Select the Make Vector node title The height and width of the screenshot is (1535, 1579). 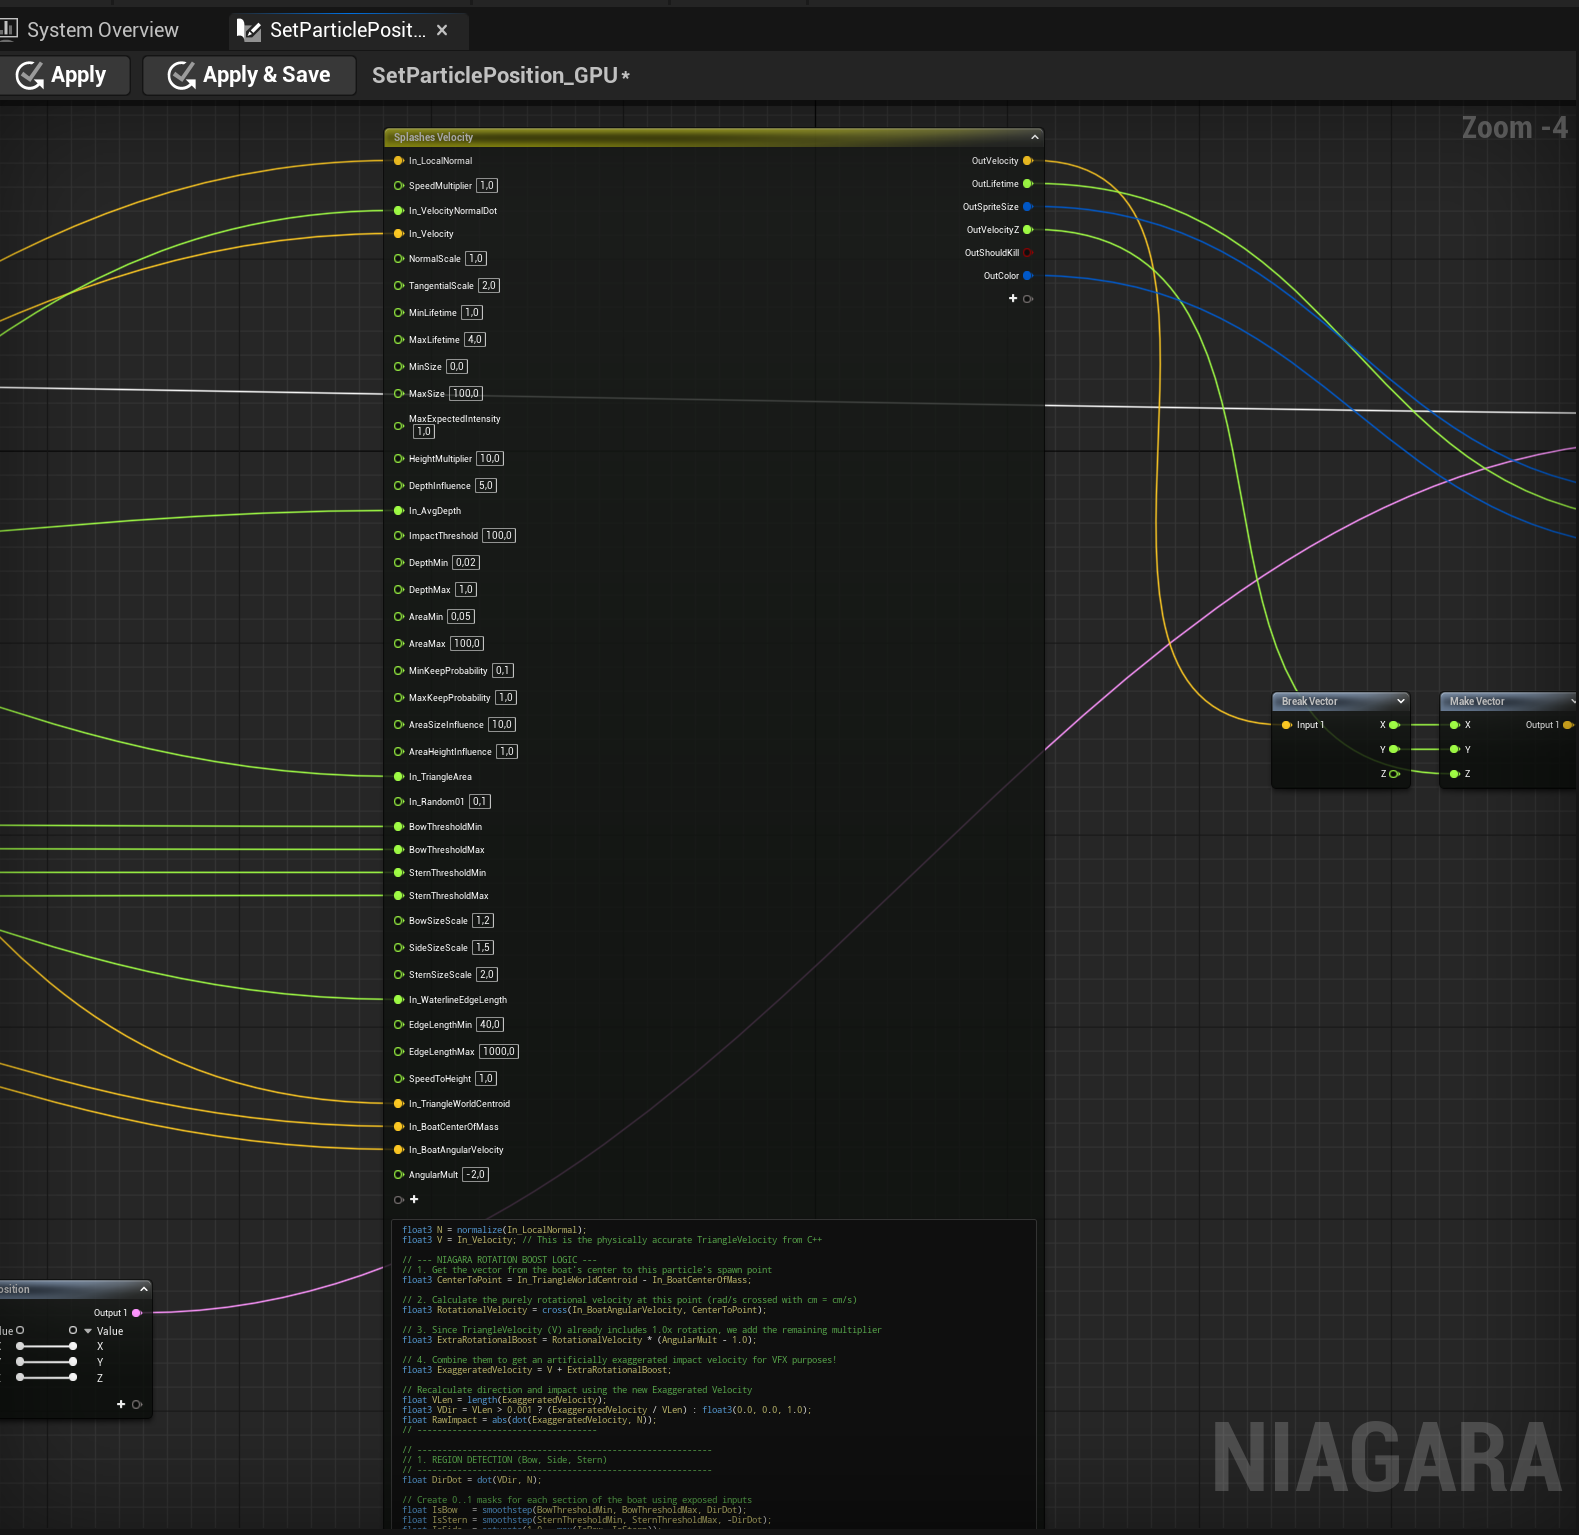(x=1477, y=701)
